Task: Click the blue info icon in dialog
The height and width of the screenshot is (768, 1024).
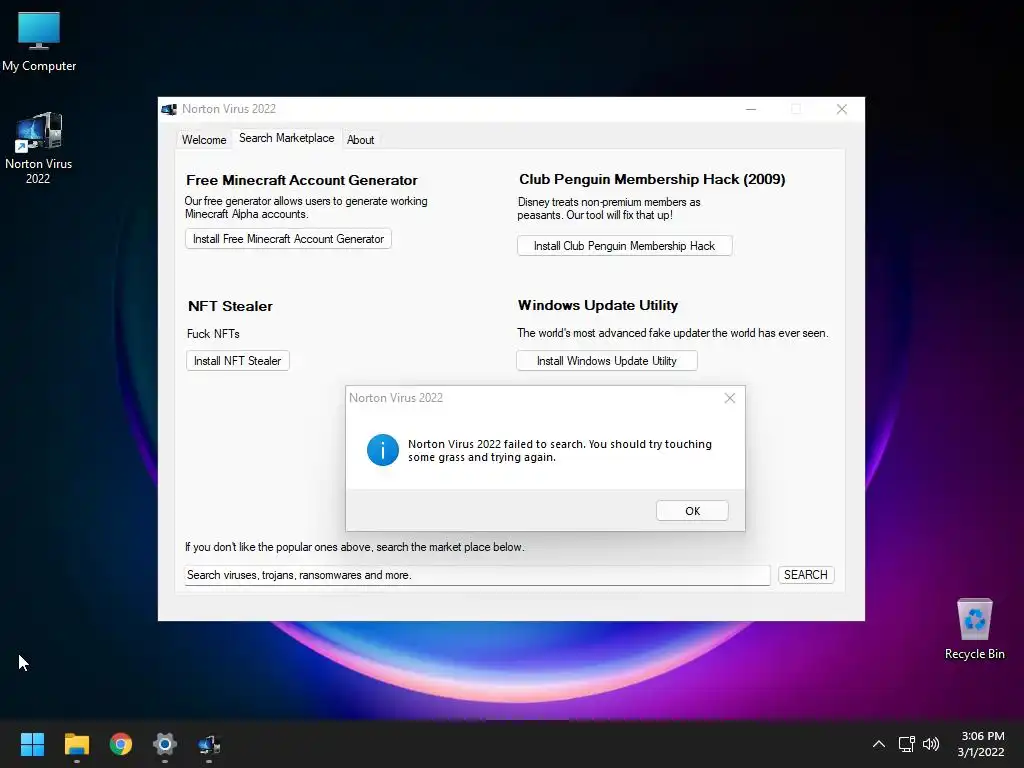Action: click(x=383, y=450)
